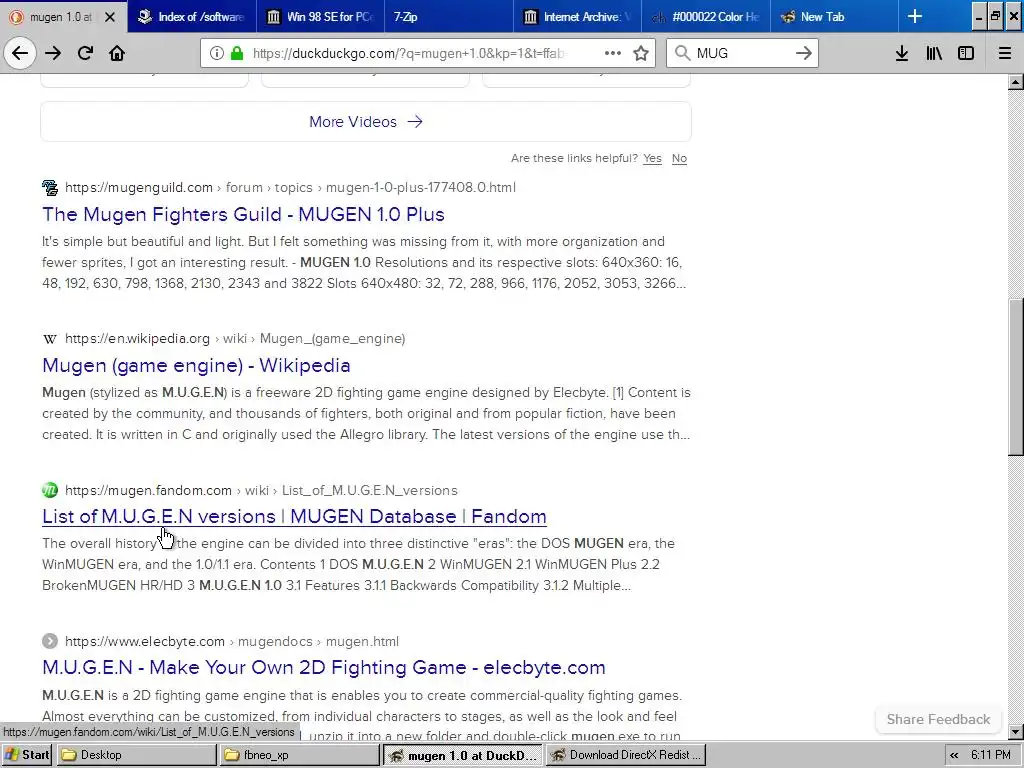The image size is (1024, 768).
Task: Answer Yes to links helpful
Action: tap(652, 158)
